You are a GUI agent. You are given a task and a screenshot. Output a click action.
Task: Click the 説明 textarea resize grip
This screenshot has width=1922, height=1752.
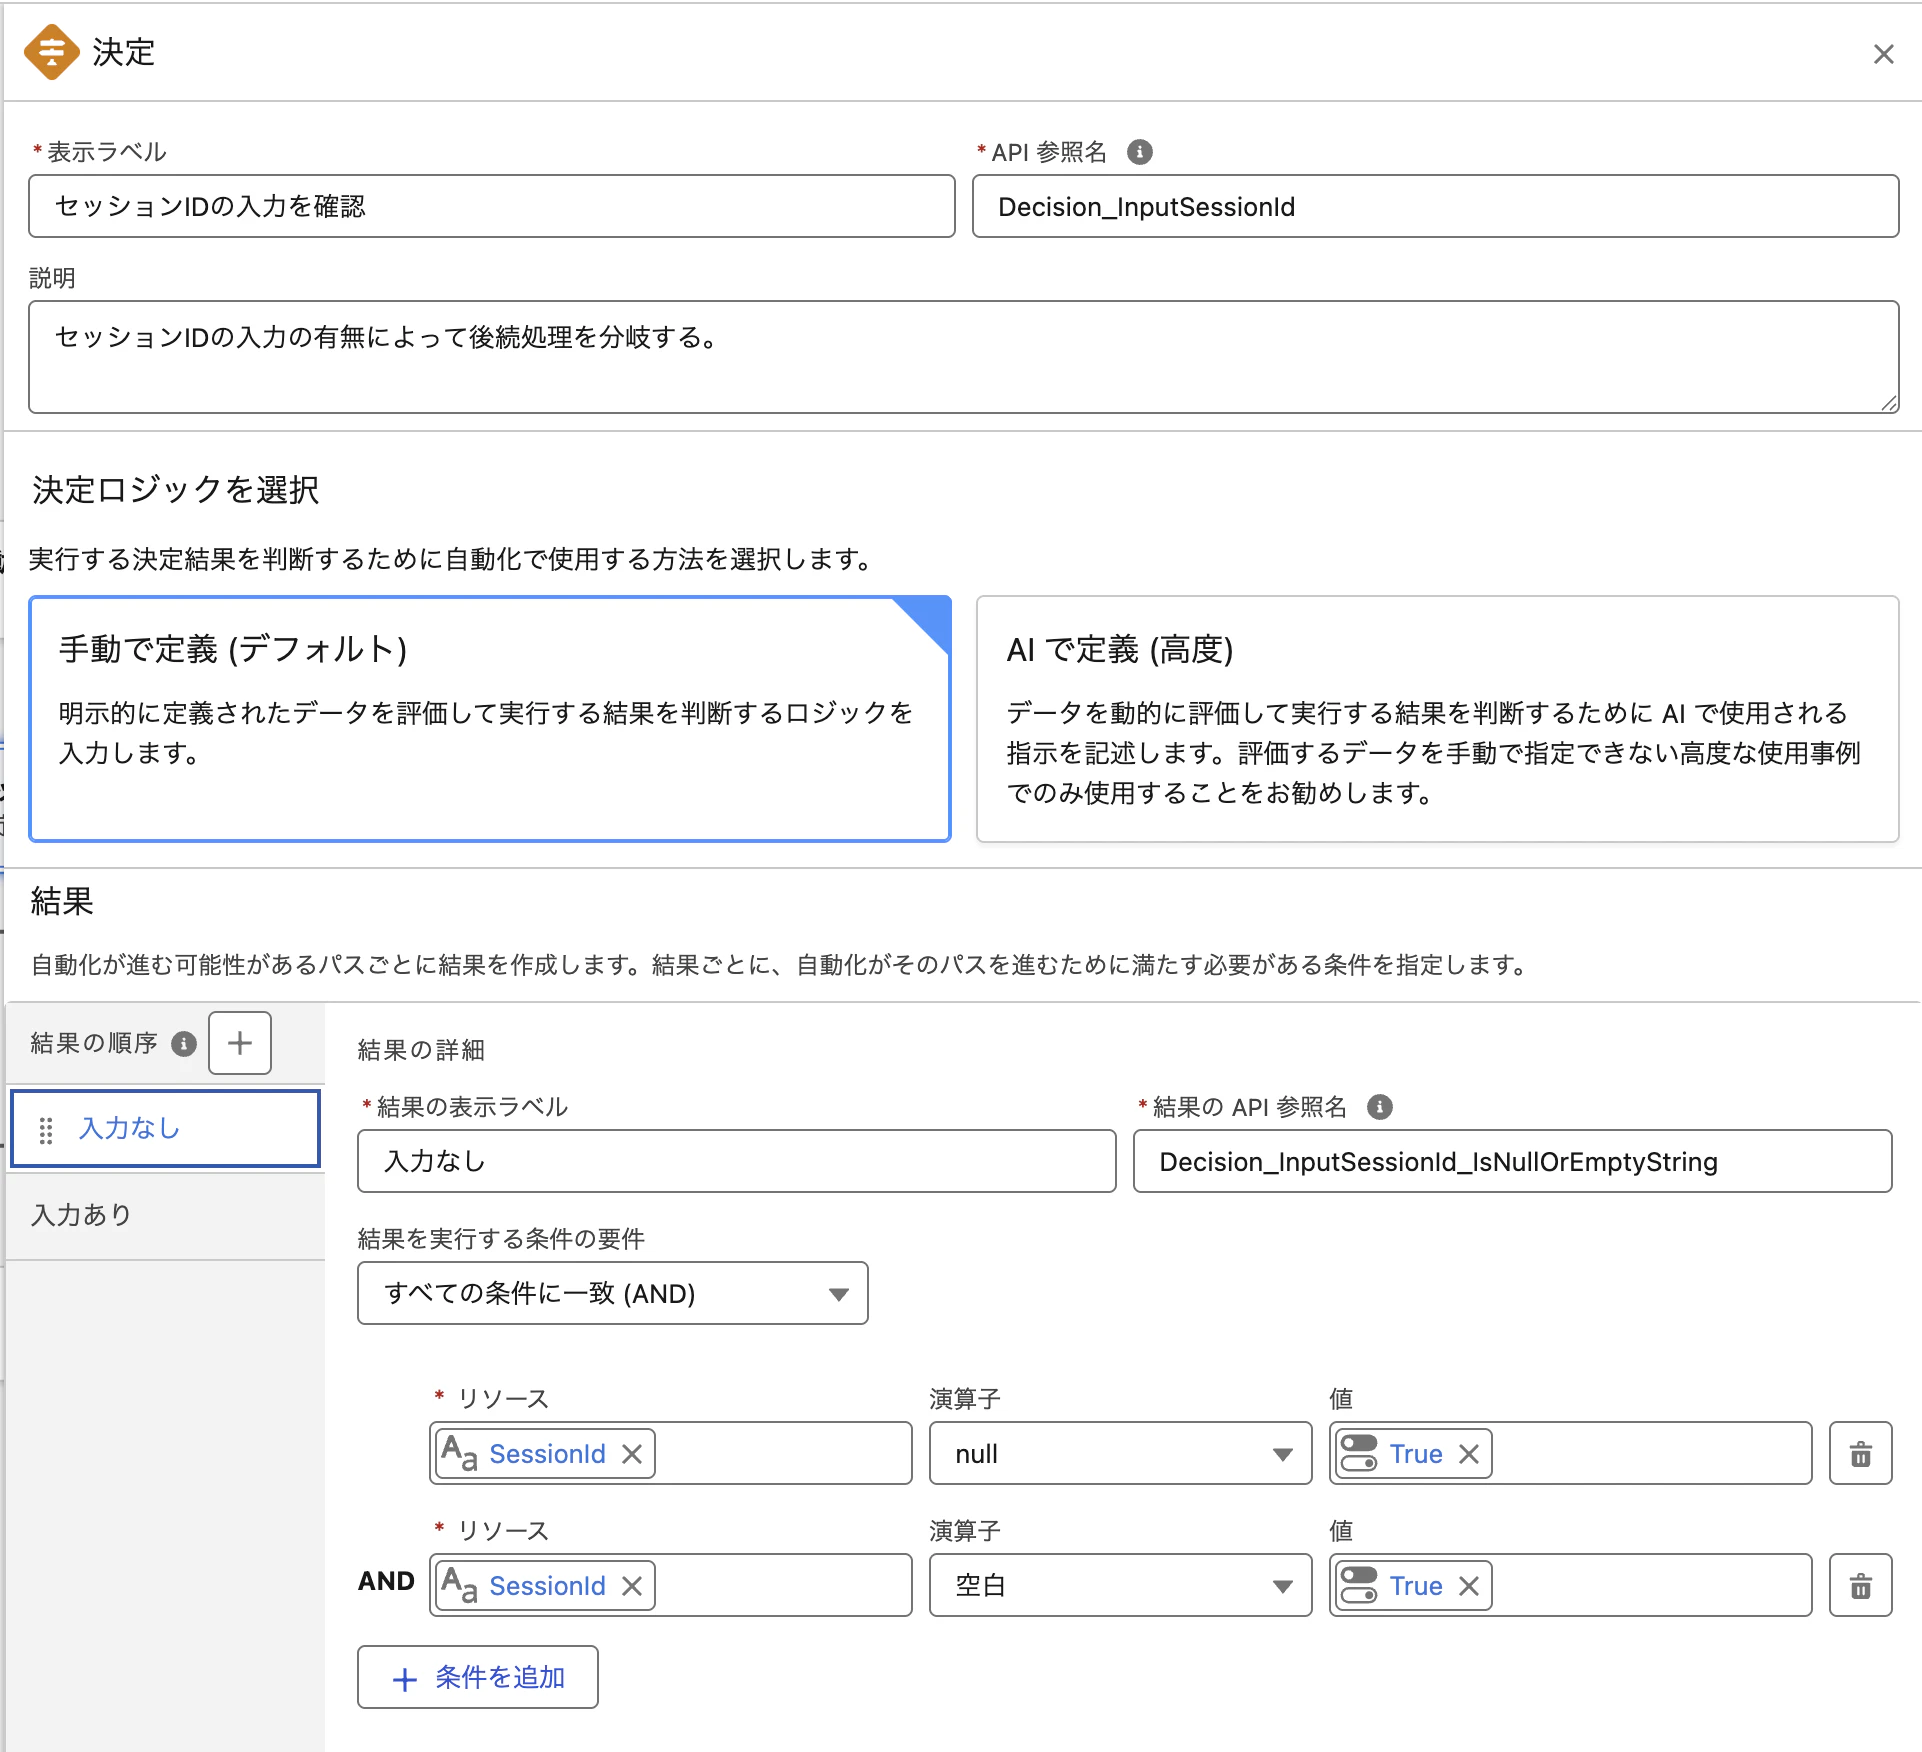1888,402
